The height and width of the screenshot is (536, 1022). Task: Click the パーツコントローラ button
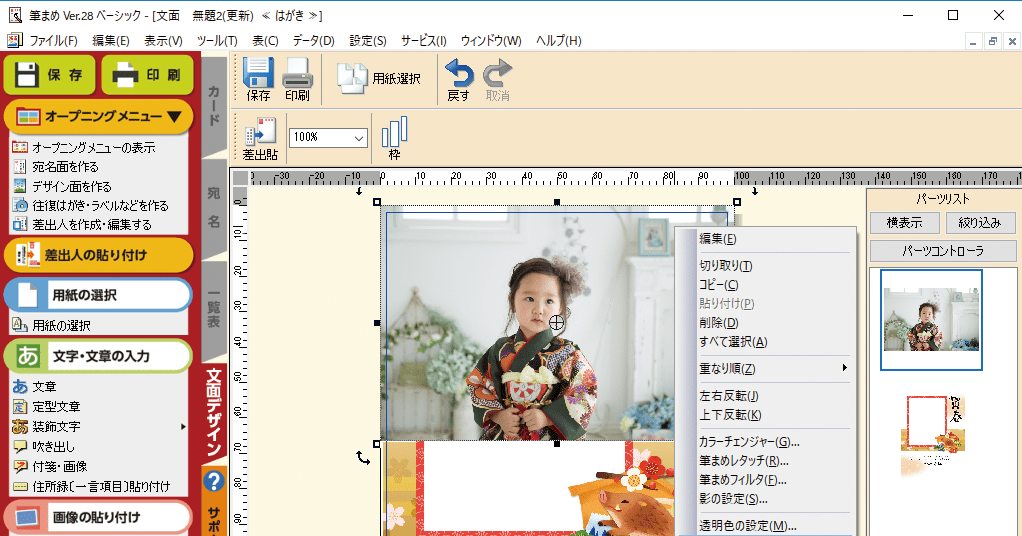point(942,250)
